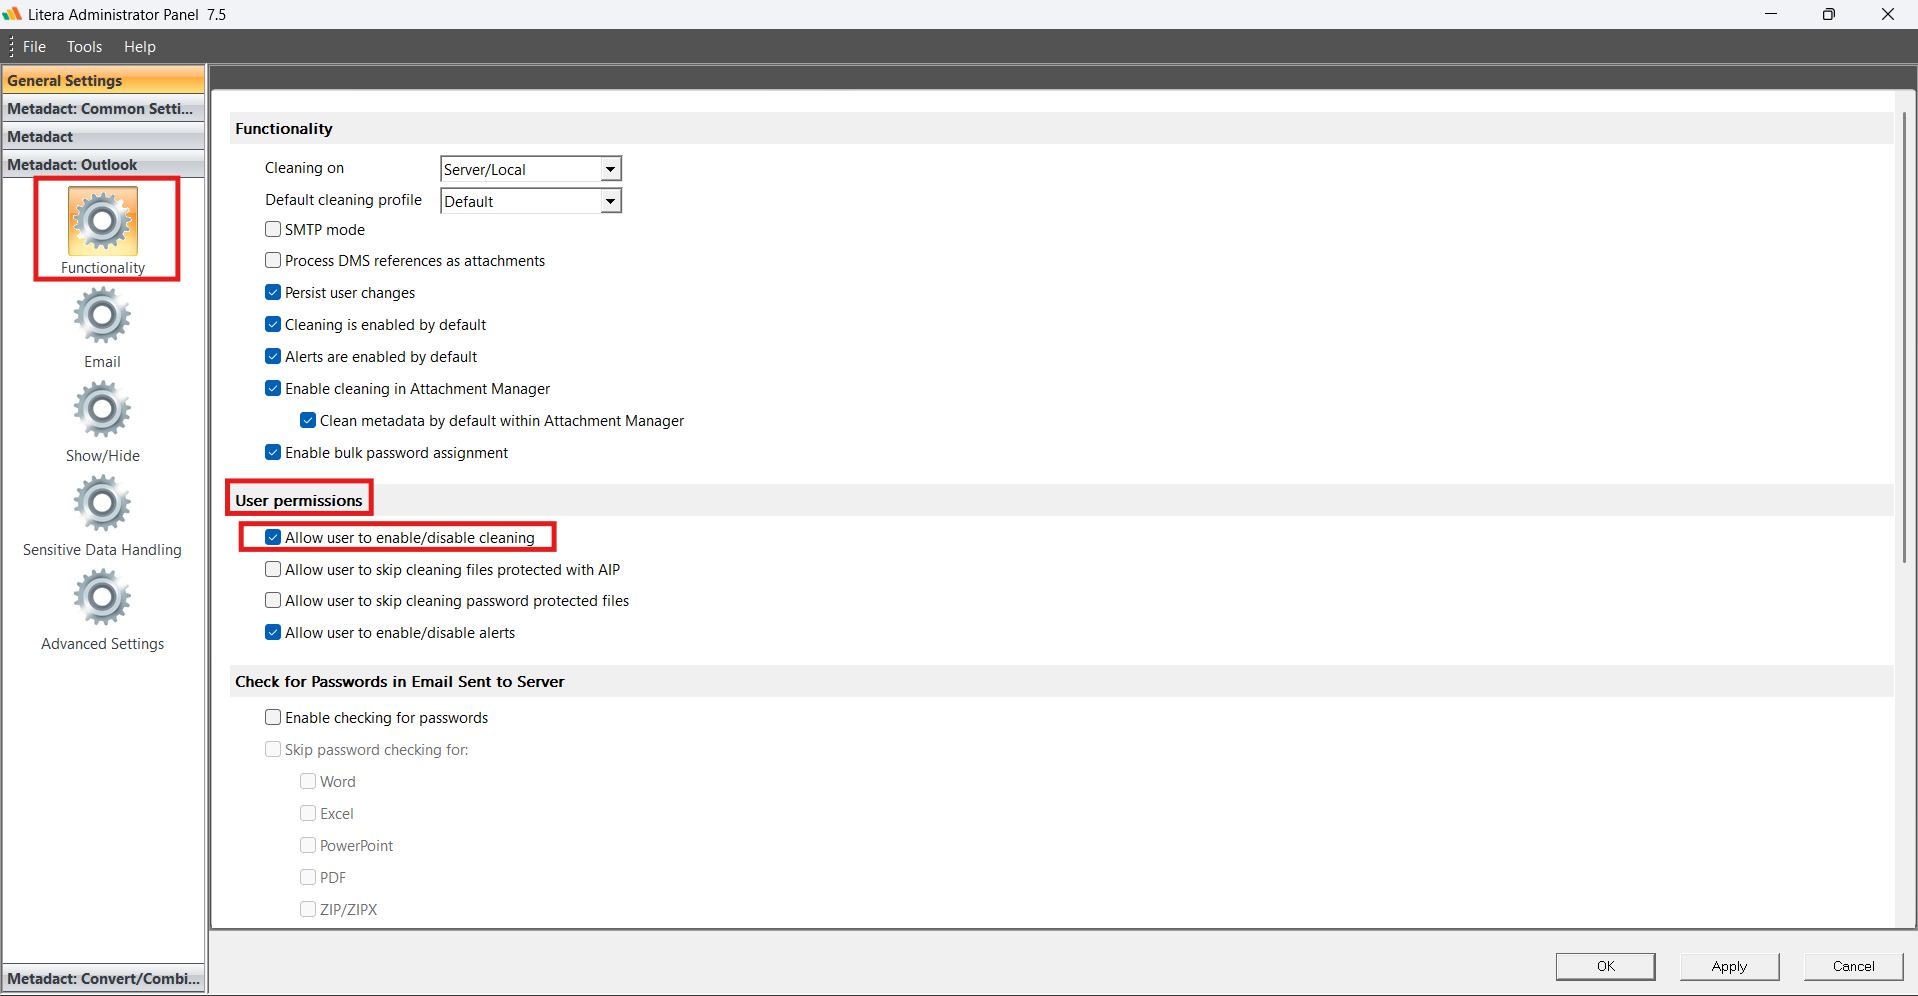This screenshot has width=1918, height=996.
Task: Expand the General Settings section
Action: [x=104, y=80]
